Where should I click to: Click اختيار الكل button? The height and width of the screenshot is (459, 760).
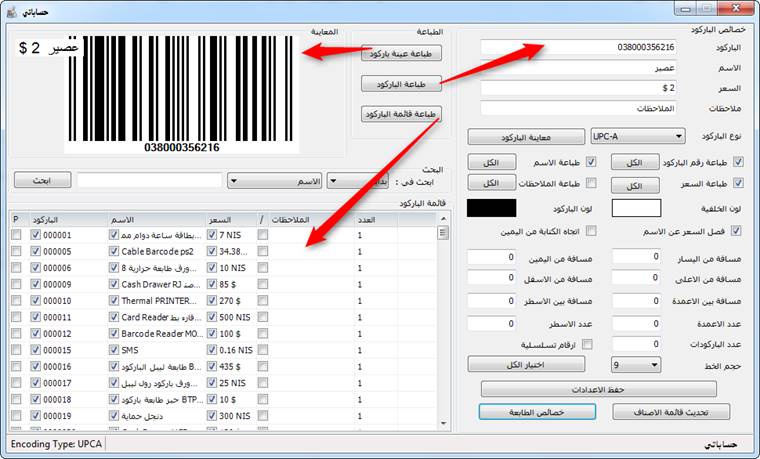[526, 364]
